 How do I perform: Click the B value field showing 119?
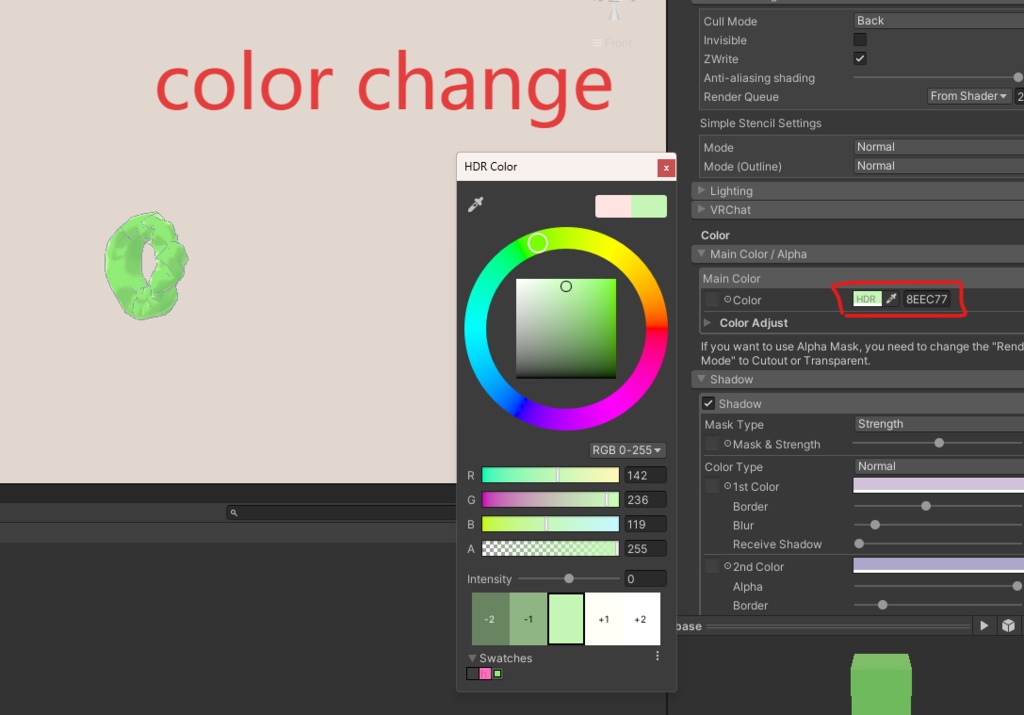(645, 524)
